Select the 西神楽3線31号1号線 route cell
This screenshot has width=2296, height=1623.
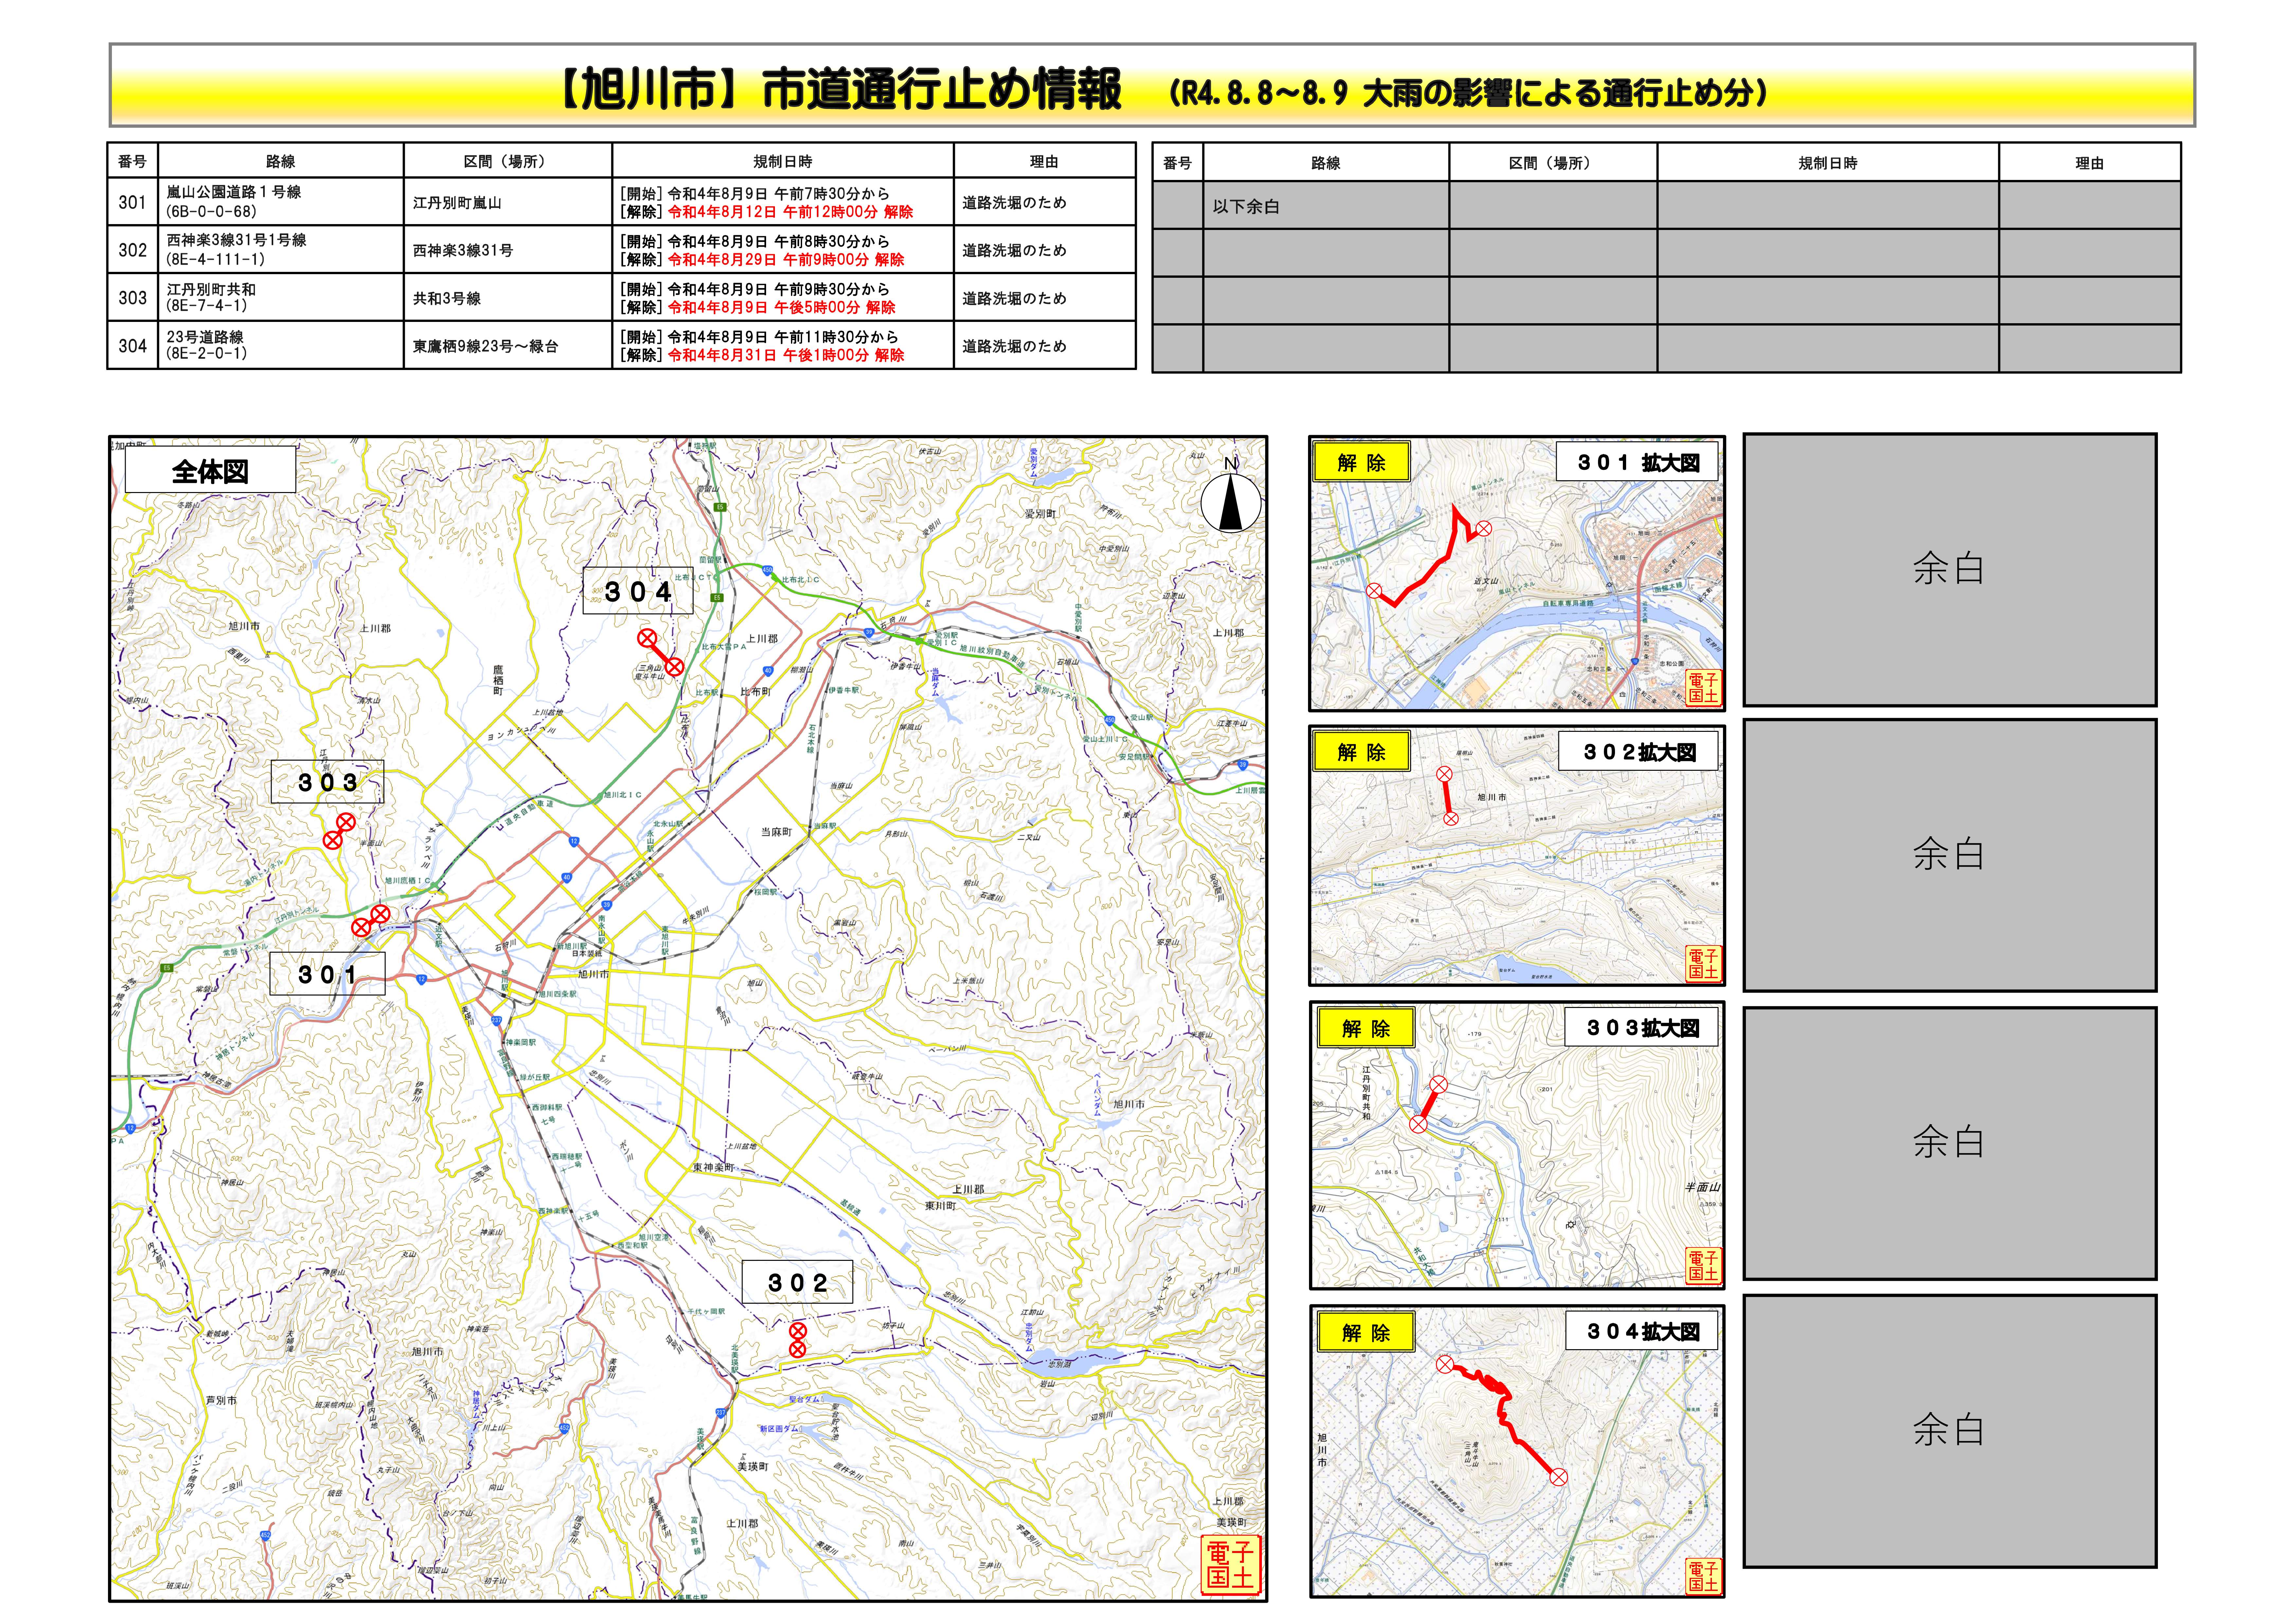pos(281,250)
